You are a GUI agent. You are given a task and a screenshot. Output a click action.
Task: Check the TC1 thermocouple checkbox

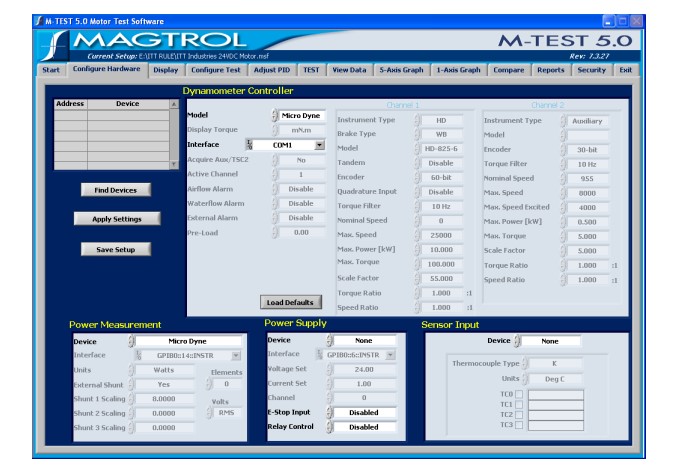point(519,404)
